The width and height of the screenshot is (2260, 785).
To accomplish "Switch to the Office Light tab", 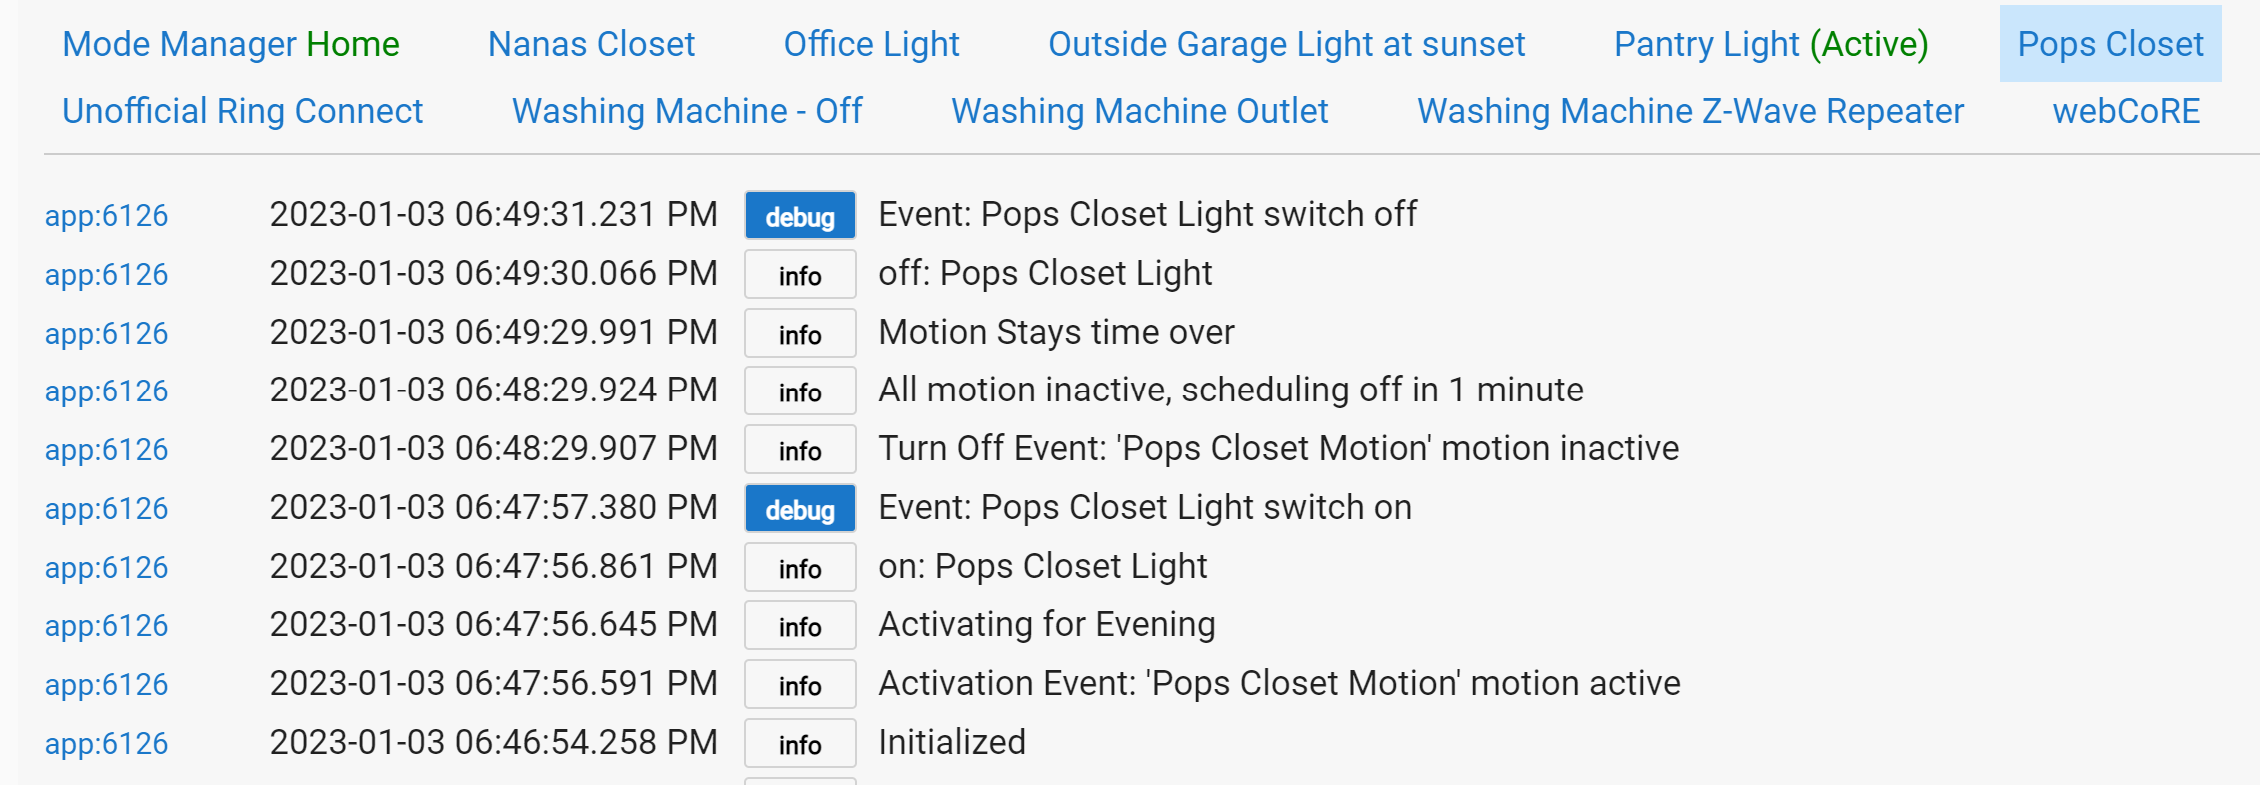I will 871,44.
